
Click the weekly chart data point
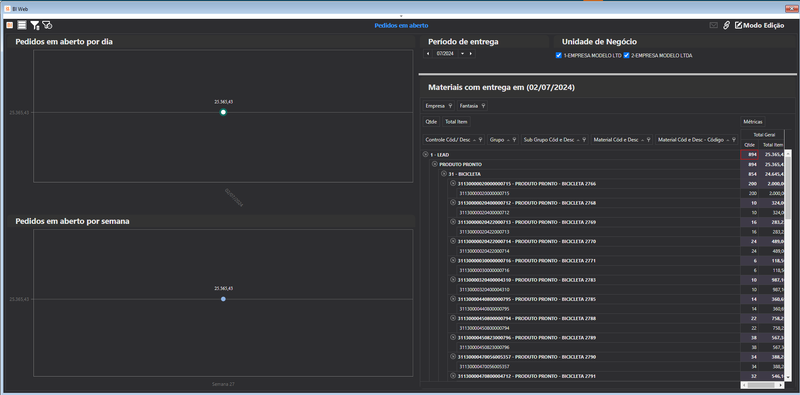[223, 299]
